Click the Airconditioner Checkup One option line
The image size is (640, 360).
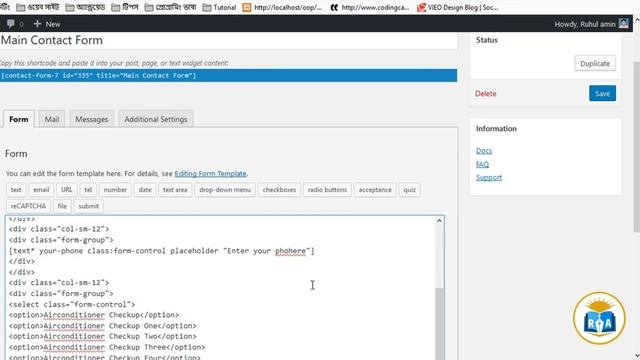tap(102, 326)
